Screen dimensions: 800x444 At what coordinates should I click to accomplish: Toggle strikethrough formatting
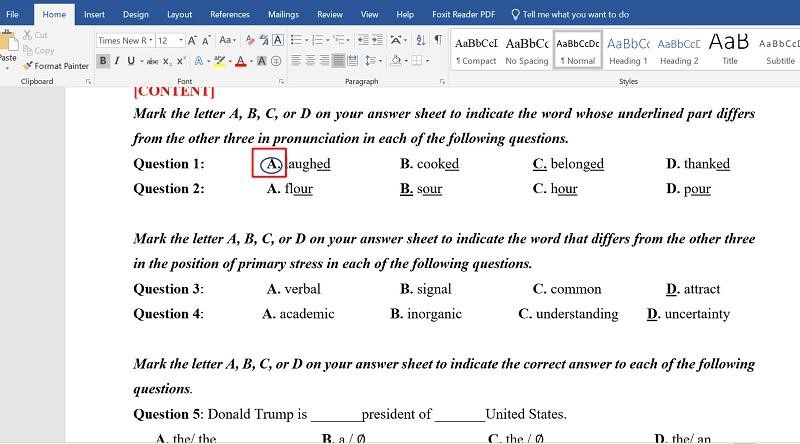[152, 61]
